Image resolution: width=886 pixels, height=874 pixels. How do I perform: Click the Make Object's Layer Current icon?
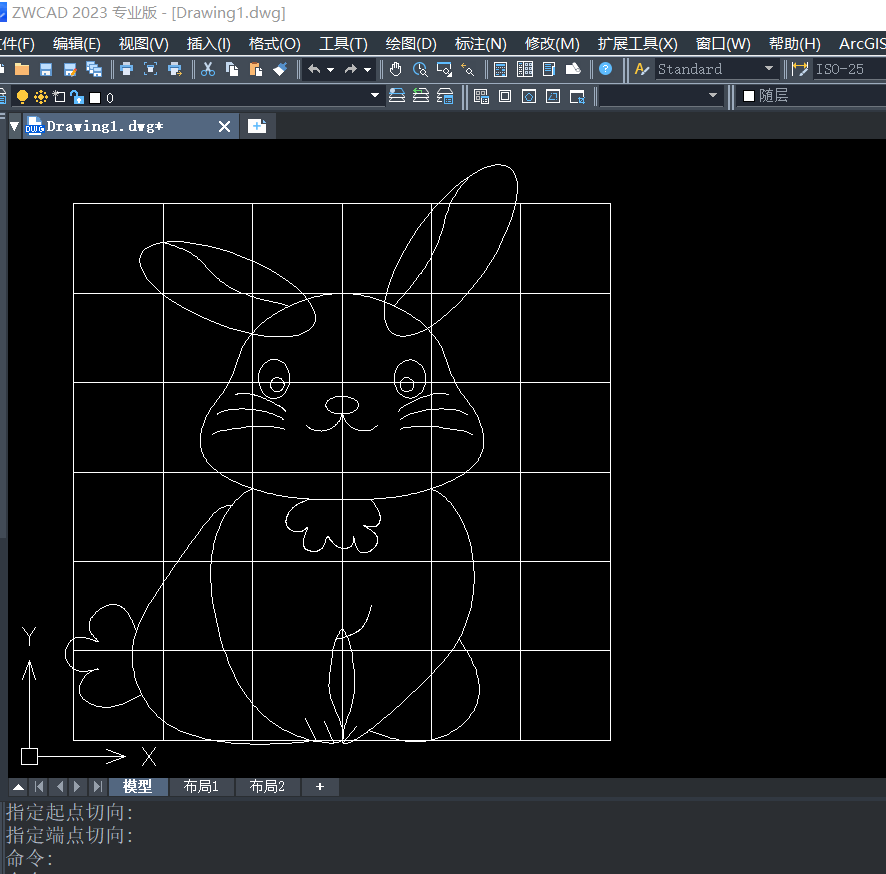397,96
